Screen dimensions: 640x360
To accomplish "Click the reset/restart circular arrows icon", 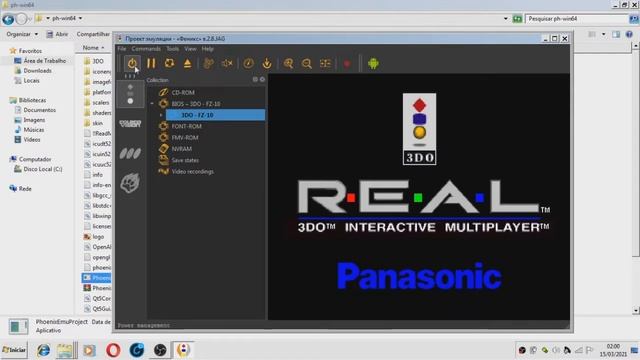I will 169,63.
